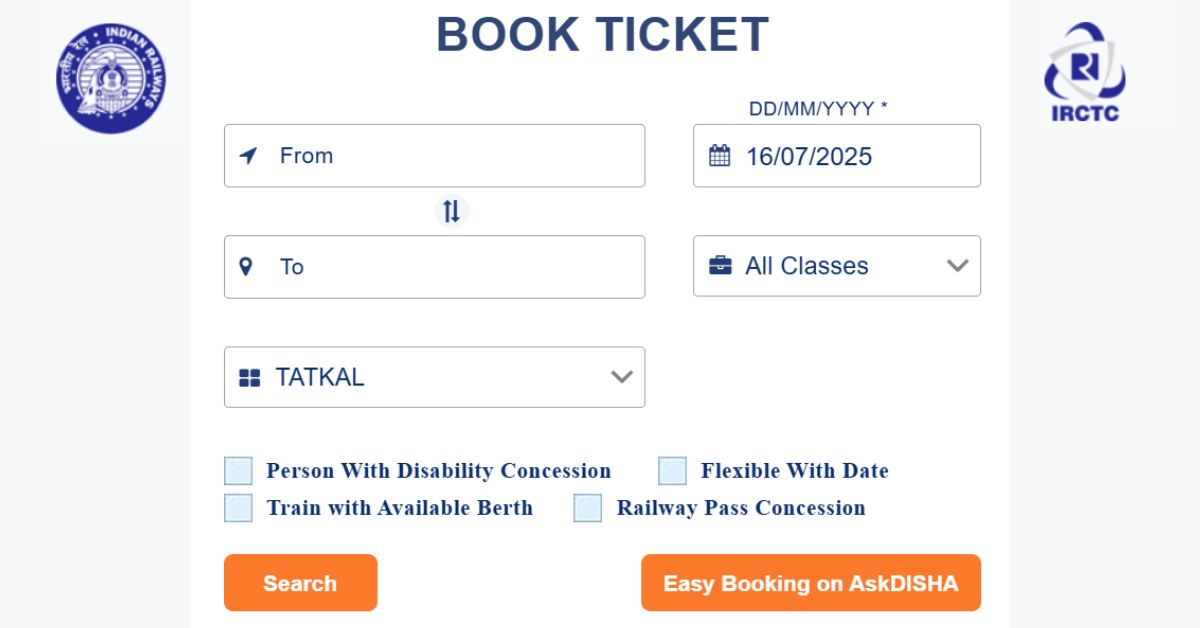Click the location pin icon beside To
1200x628 pixels.
pos(246,267)
